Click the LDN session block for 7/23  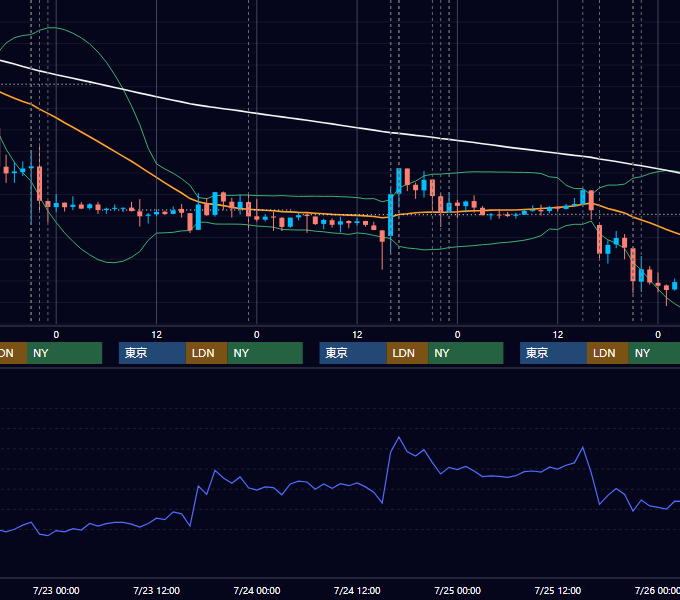coord(206,353)
